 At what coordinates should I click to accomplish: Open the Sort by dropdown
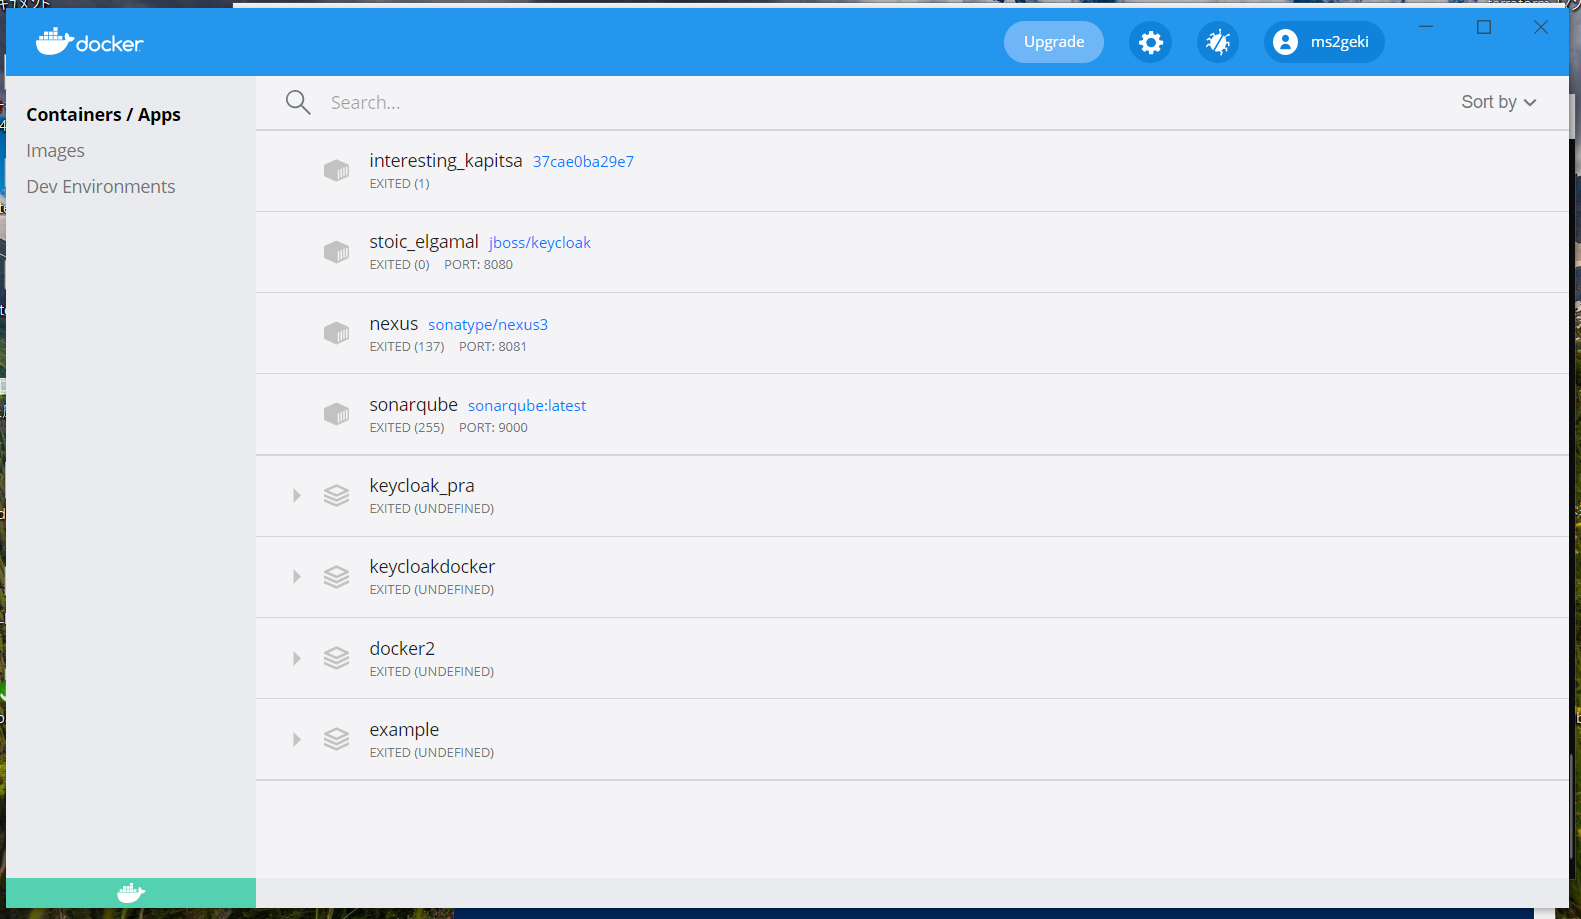pos(1498,102)
